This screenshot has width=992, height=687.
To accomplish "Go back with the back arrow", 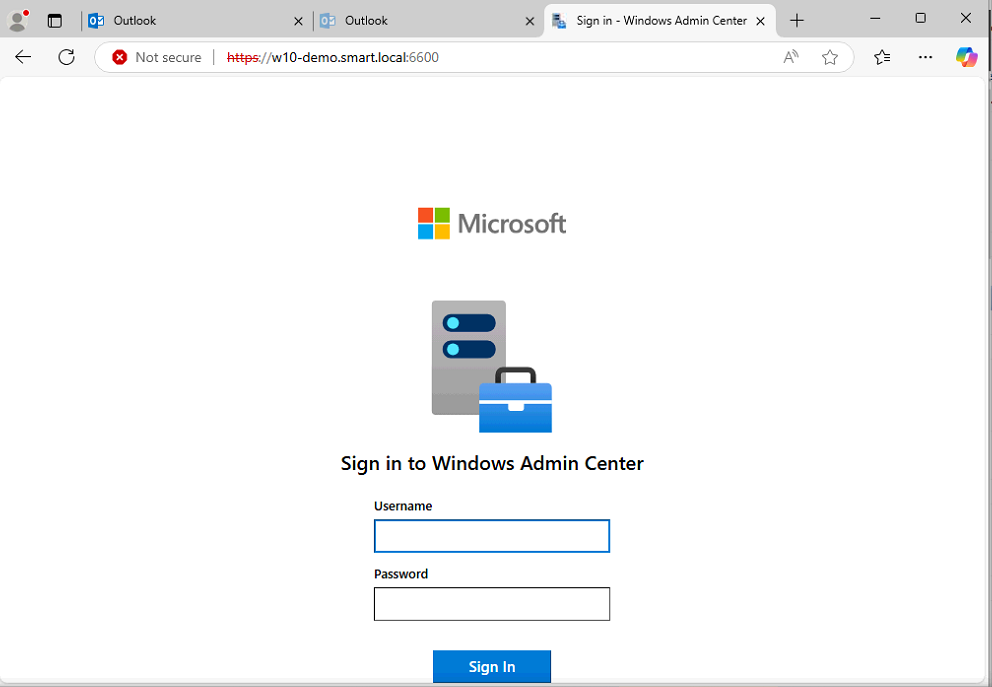I will [23, 57].
